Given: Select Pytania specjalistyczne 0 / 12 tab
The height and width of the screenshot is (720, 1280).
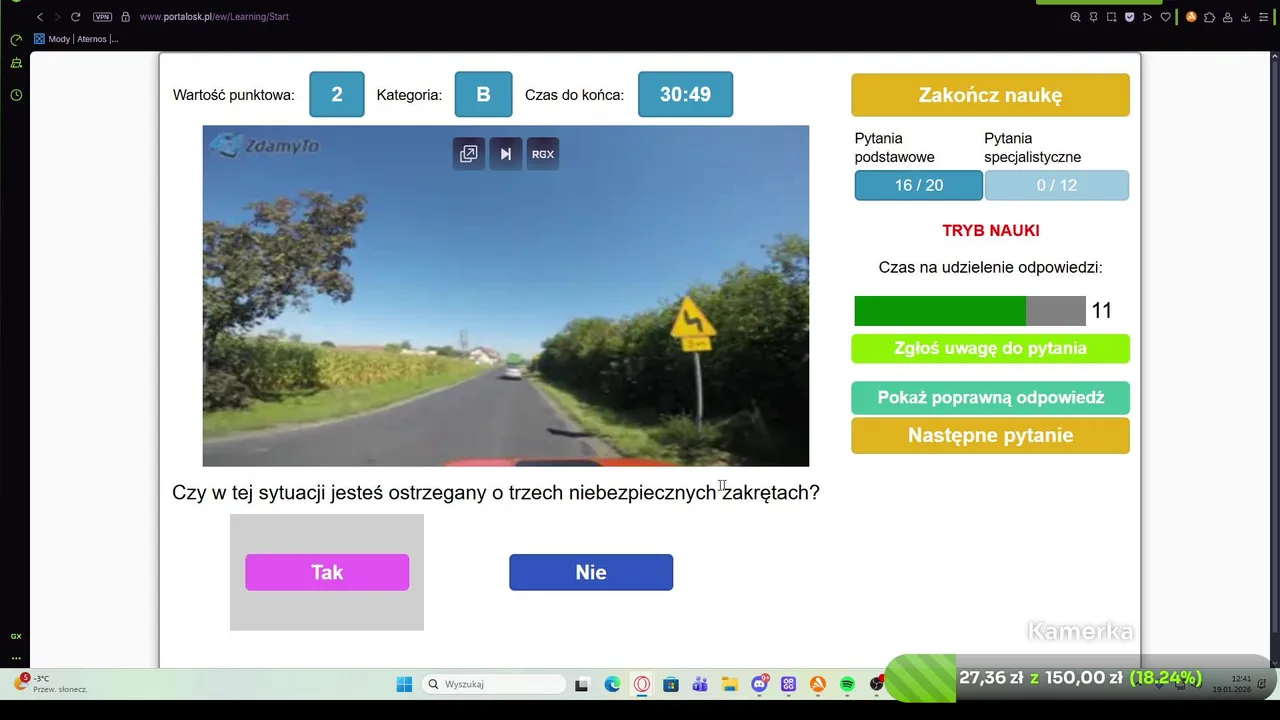Looking at the screenshot, I should tap(1057, 185).
